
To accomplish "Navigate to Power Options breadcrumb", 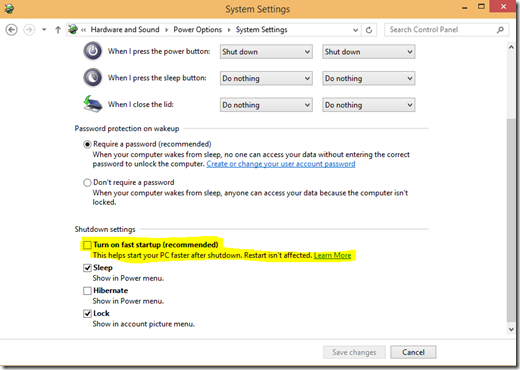I will [x=198, y=30].
